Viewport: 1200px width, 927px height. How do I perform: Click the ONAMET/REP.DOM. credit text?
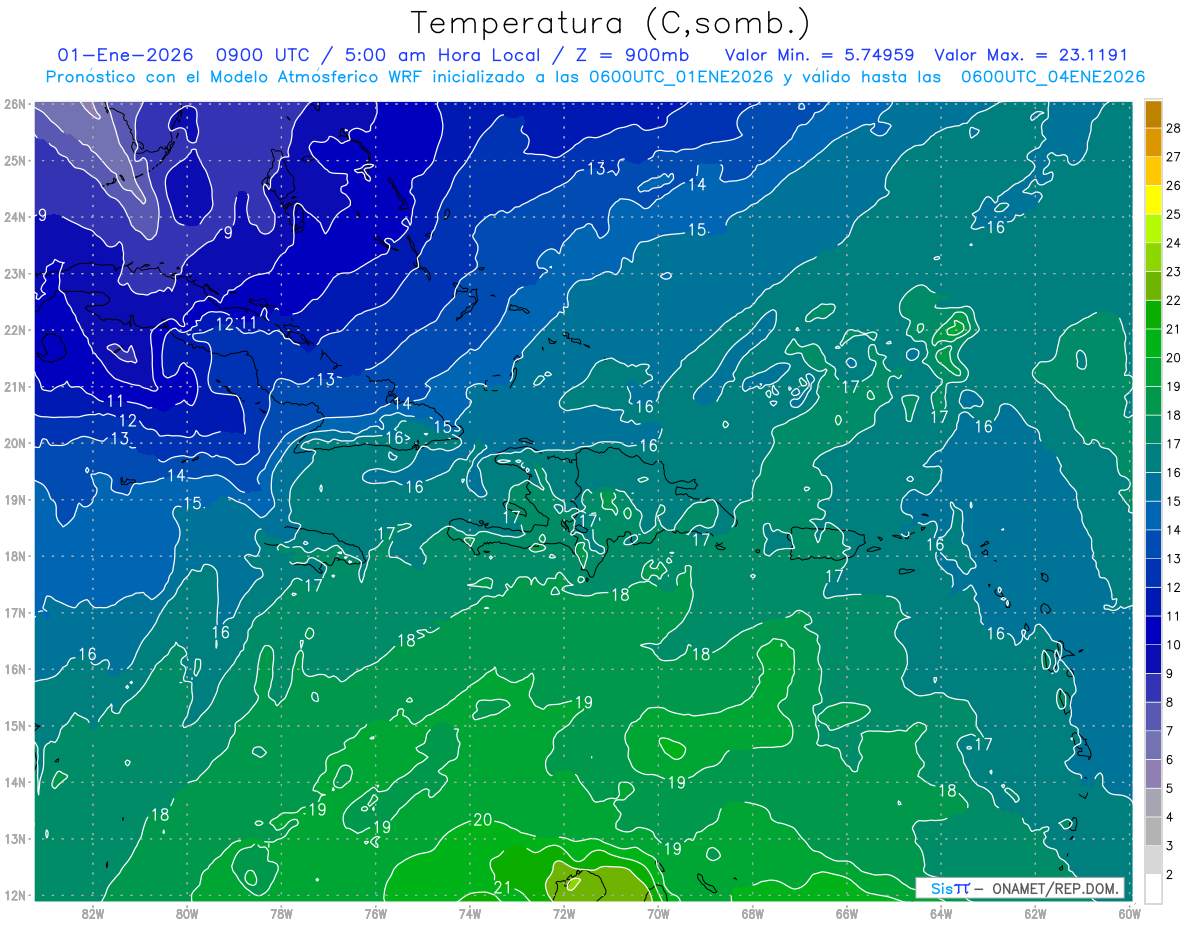pyautogui.click(x=1056, y=888)
